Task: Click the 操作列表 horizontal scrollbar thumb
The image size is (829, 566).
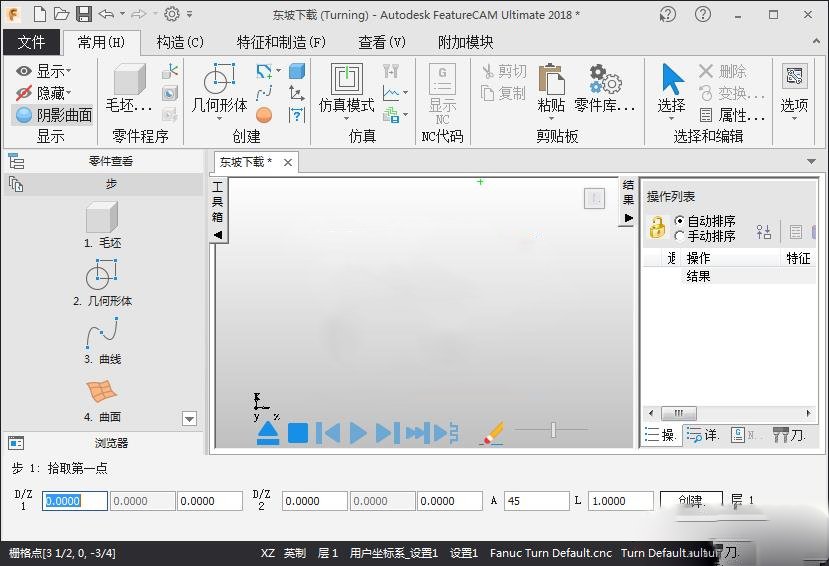Action: coord(679,413)
